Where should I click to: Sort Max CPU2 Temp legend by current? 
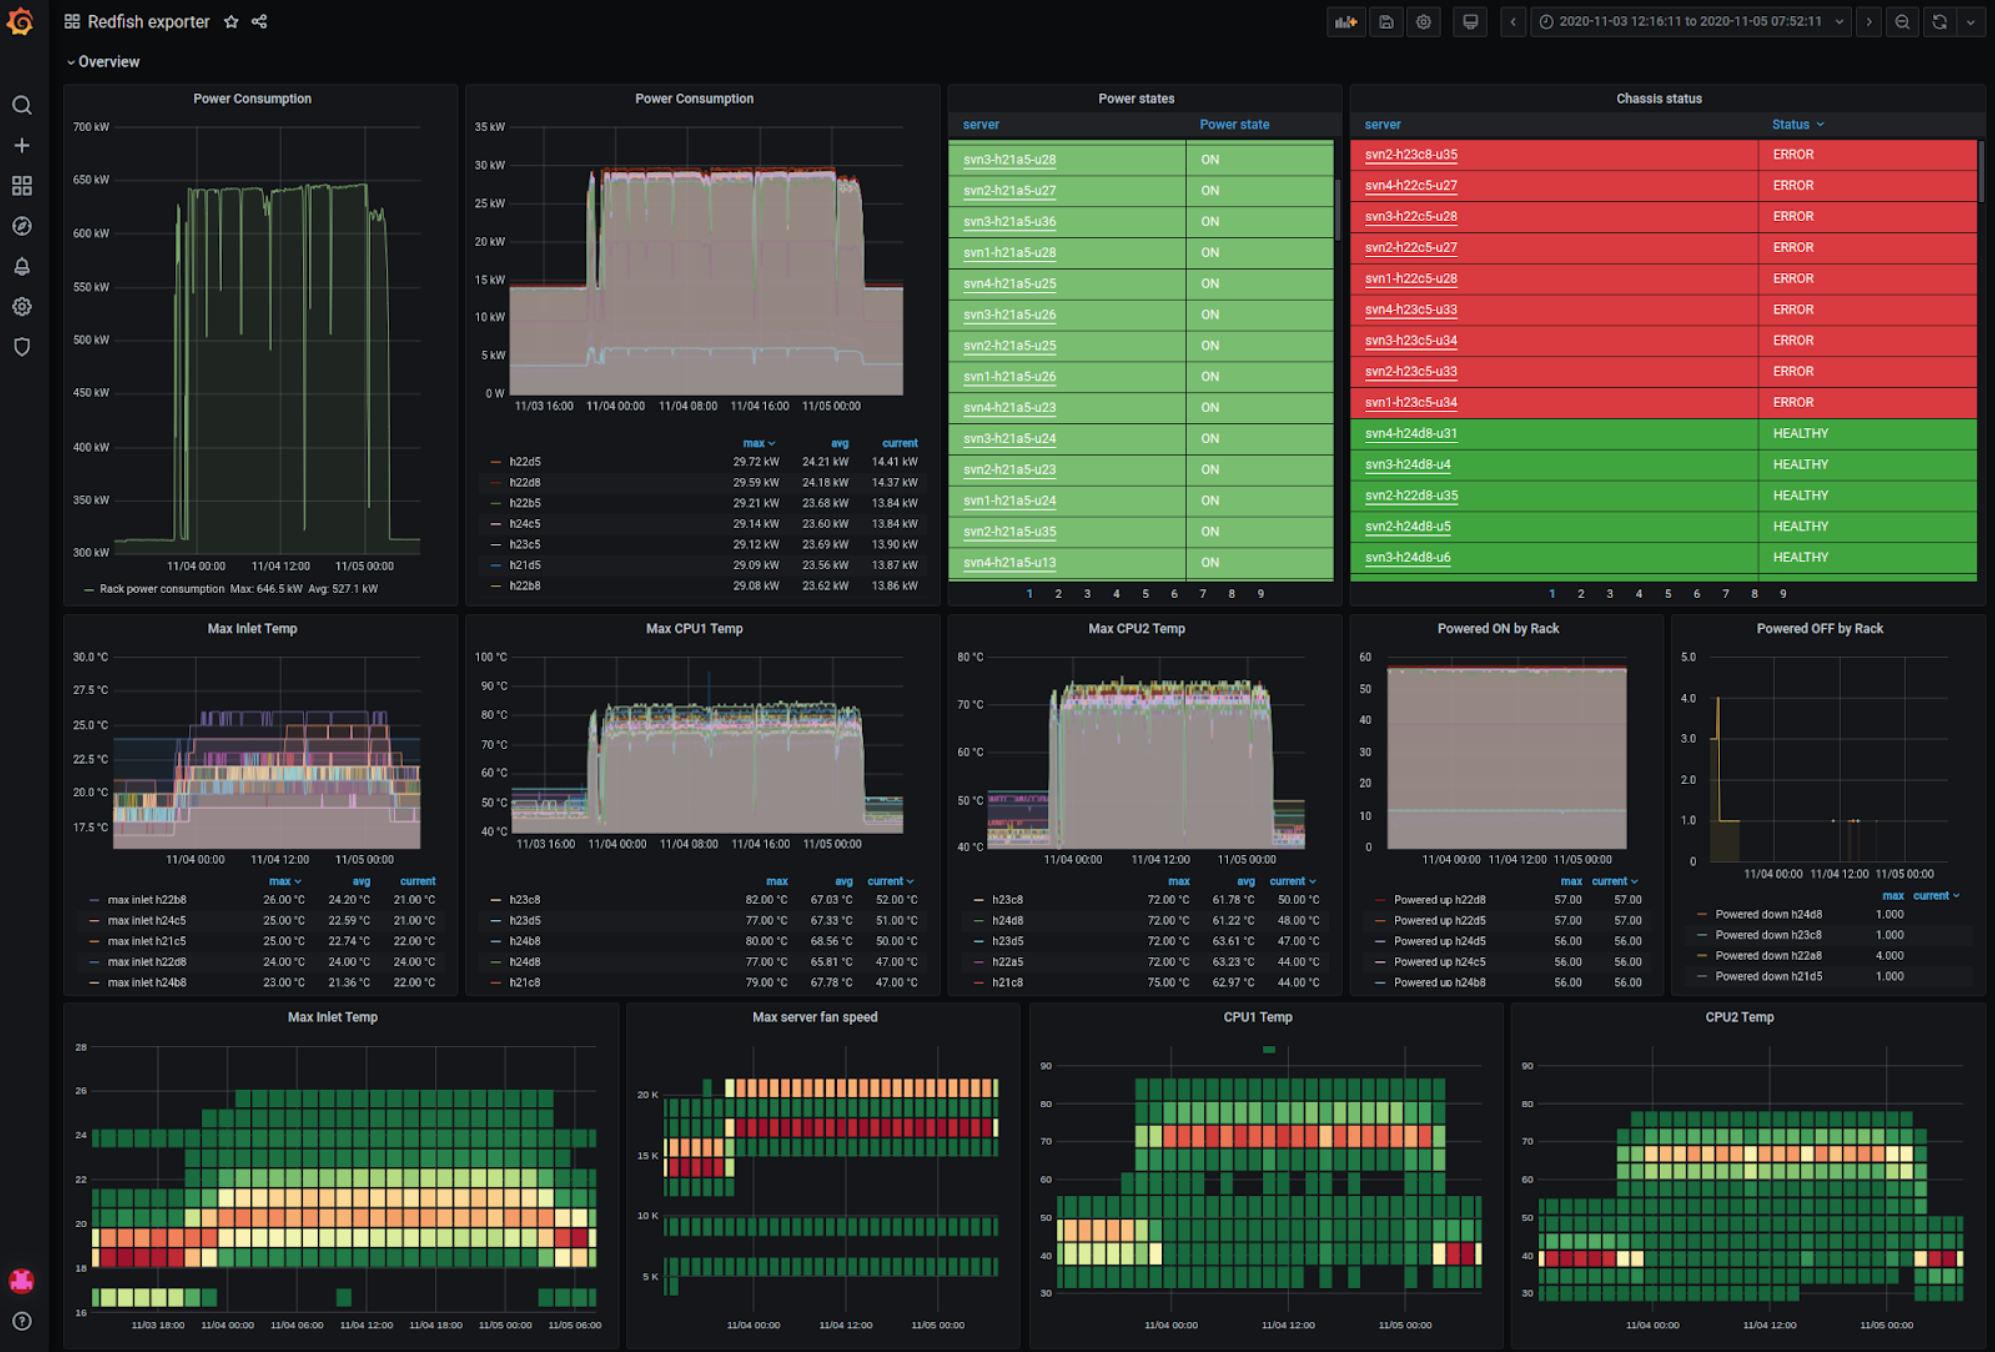(x=1292, y=881)
